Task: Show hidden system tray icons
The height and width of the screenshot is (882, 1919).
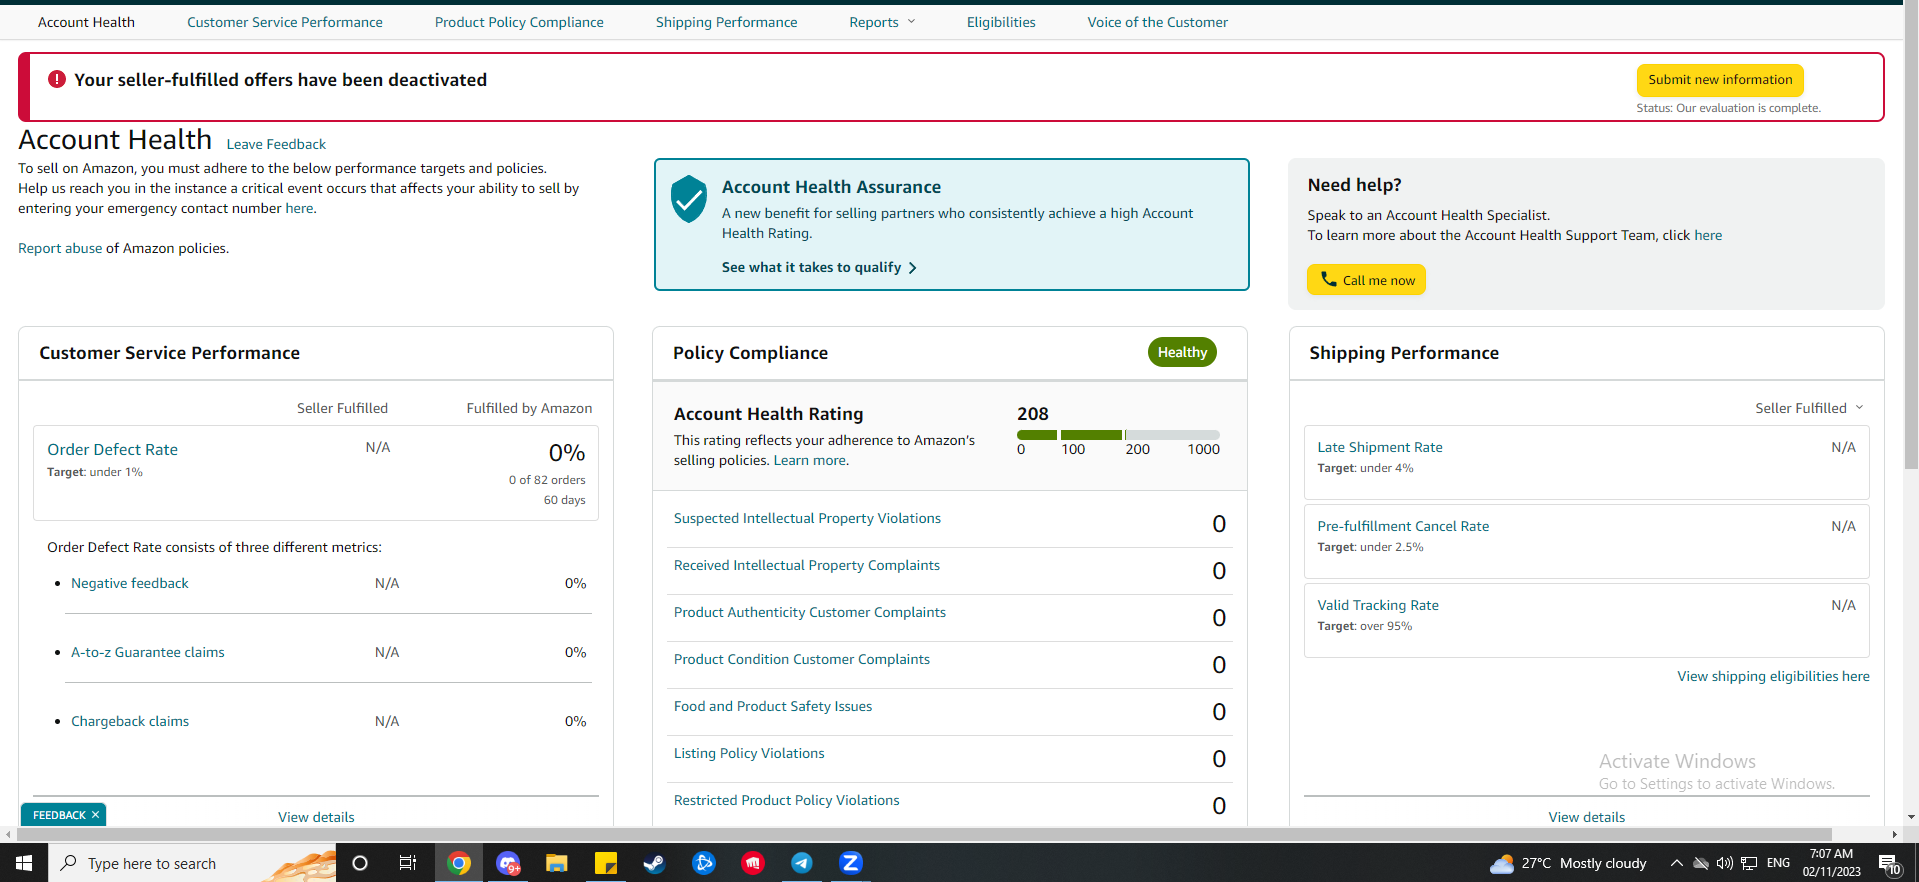Action: coord(1677,863)
